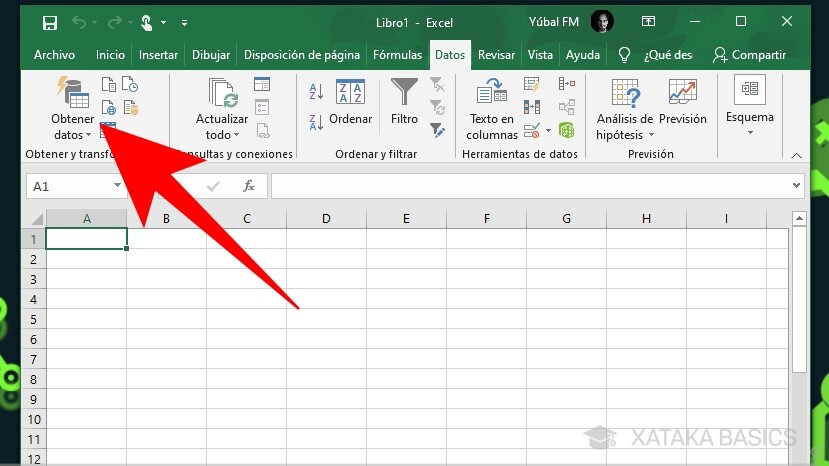Open Análisis de hipótesis menu

pyautogui.click(x=625, y=109)
